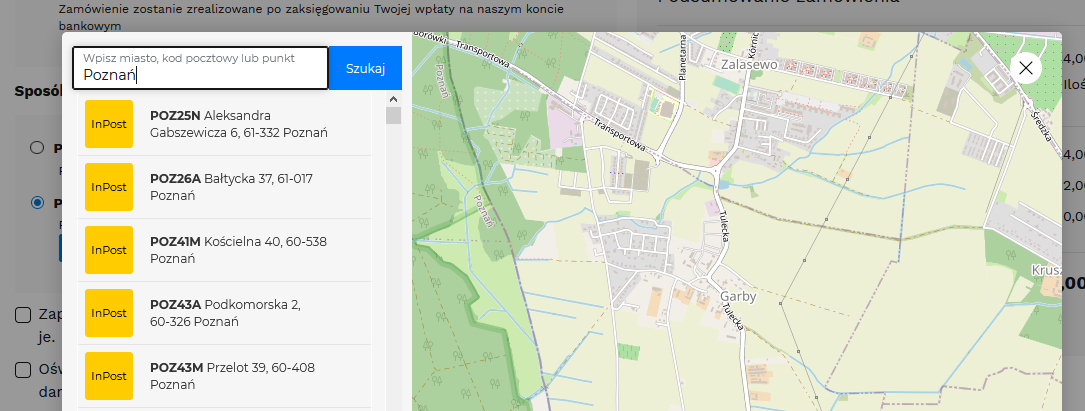Tick the checkbox beside the Ośw… text
The height and width of the screenshot is (411, 1085).
tap(23, 369)
